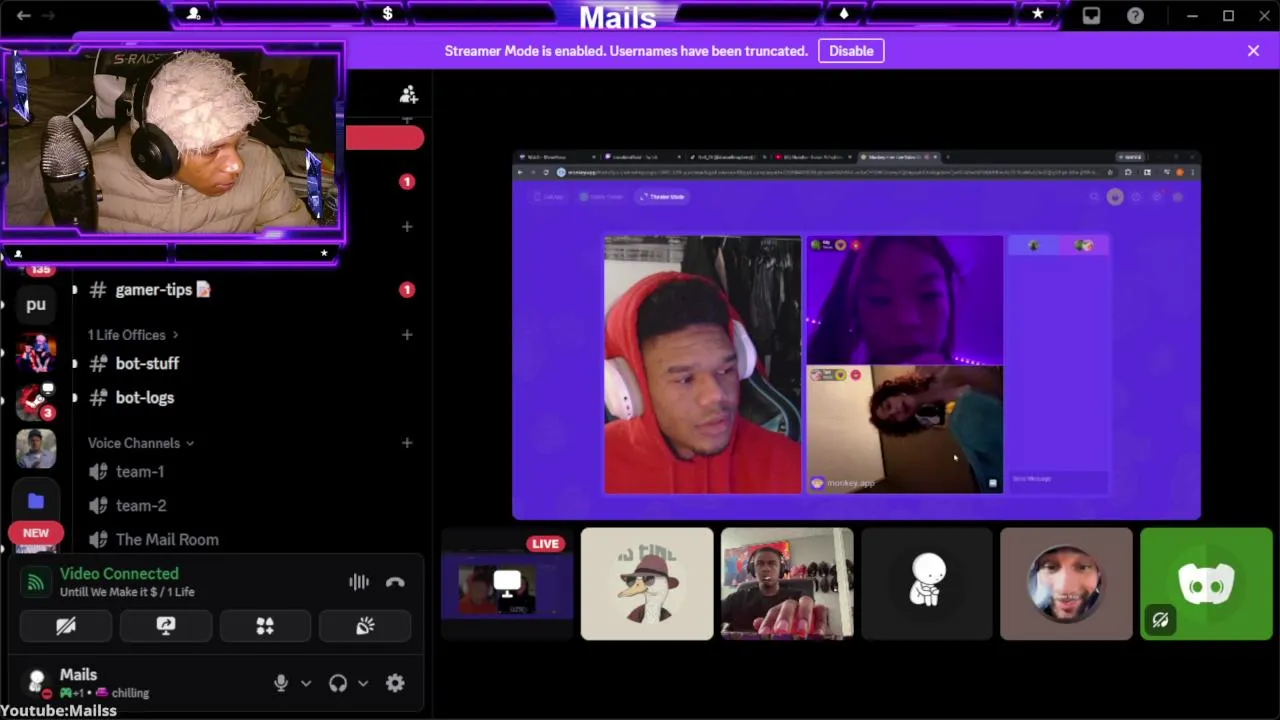Open the soundboard button

click(365, 626)
